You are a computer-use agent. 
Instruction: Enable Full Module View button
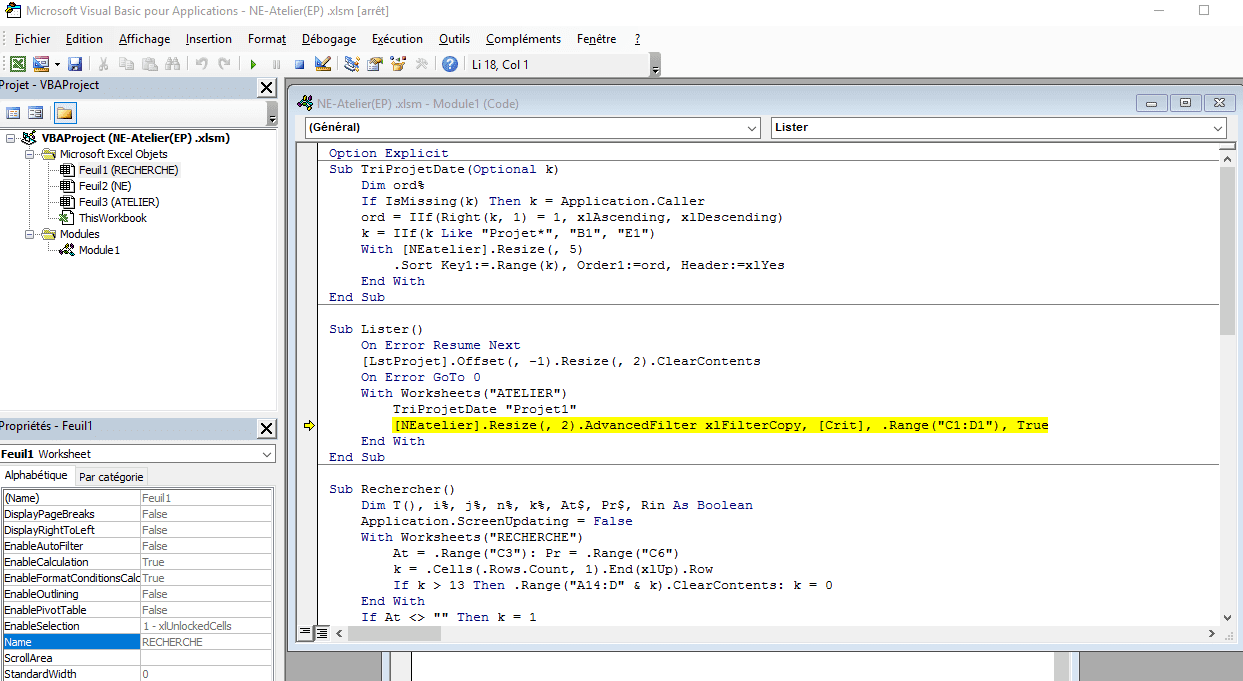click(322, 632)
